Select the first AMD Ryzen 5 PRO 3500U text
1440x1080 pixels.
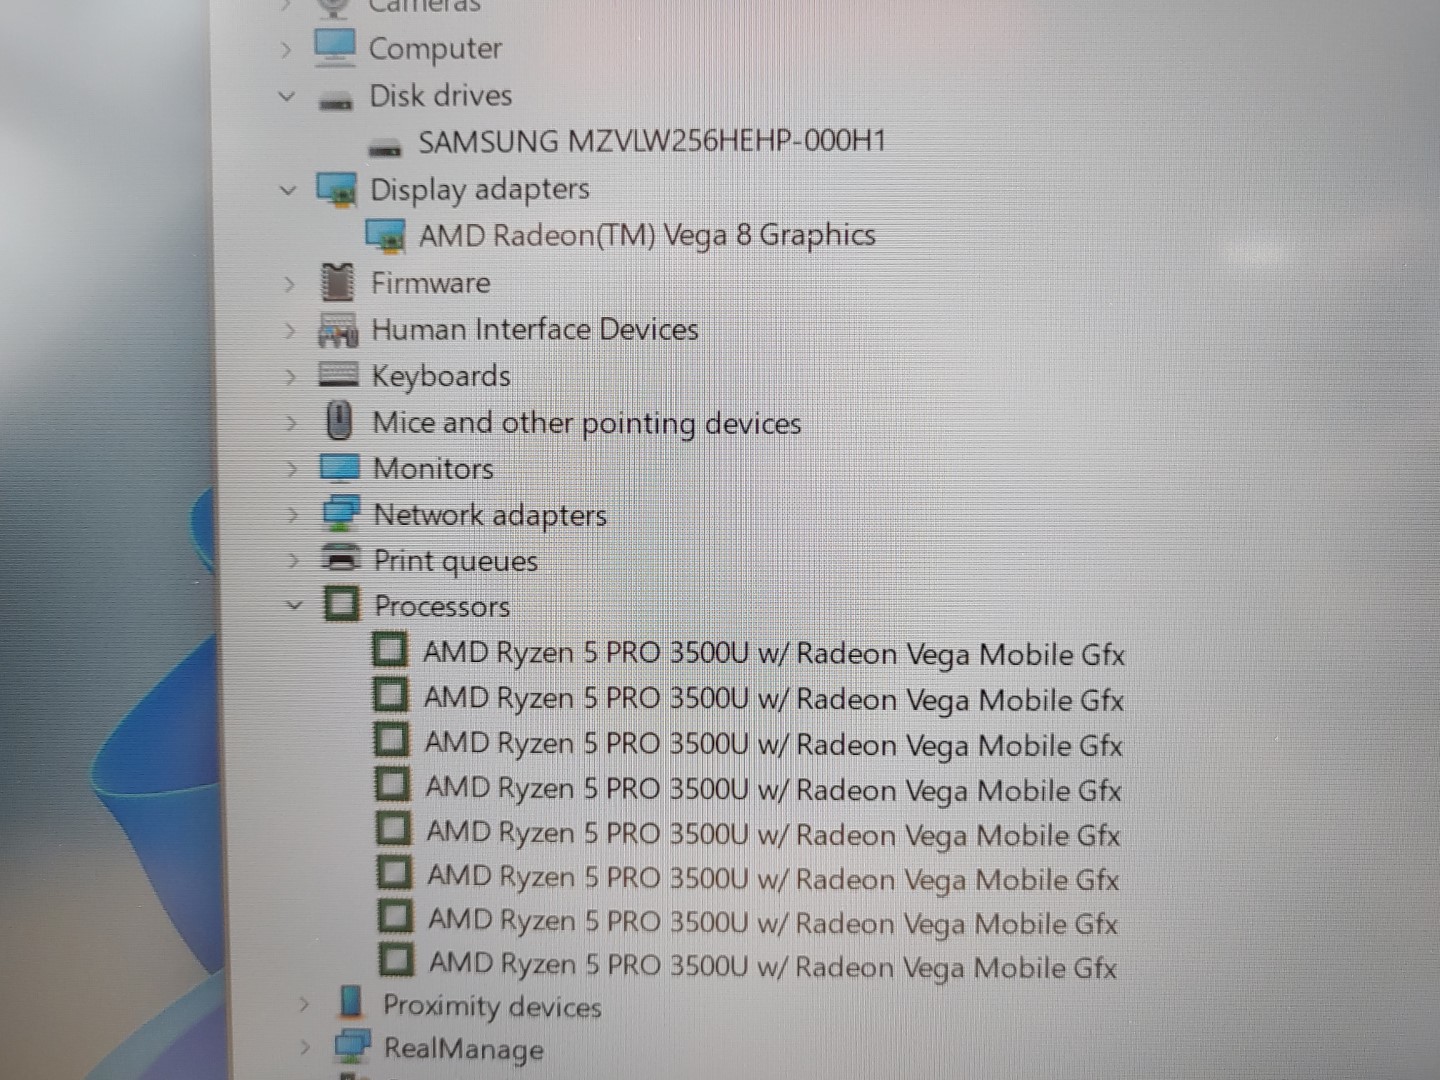774,654
